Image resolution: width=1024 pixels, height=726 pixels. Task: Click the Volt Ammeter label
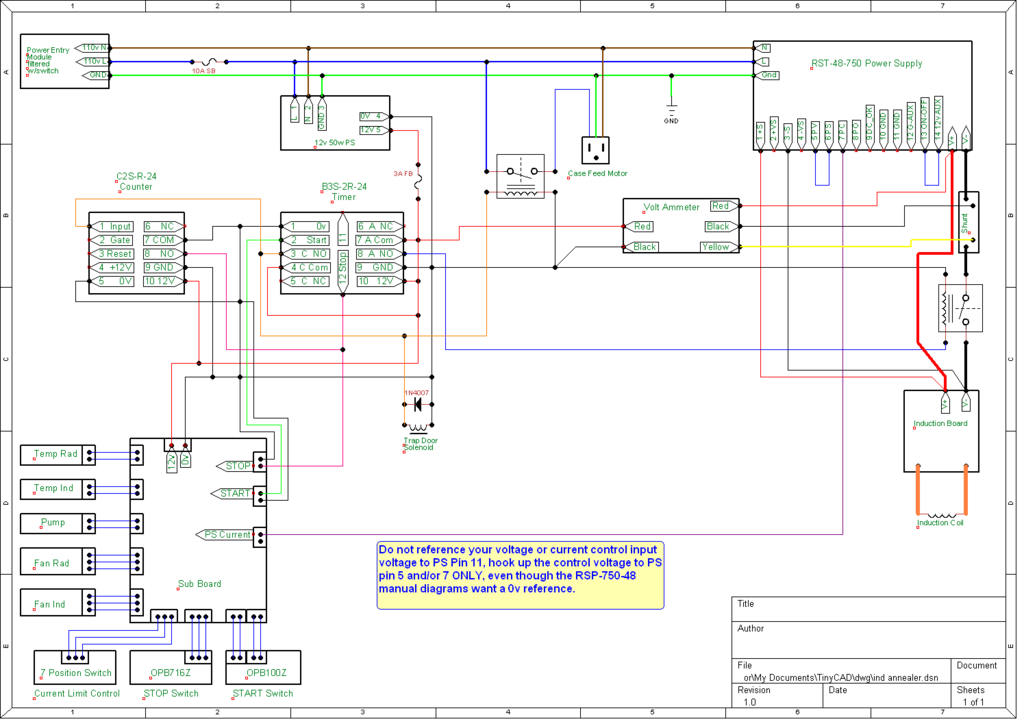coord(671,207)
